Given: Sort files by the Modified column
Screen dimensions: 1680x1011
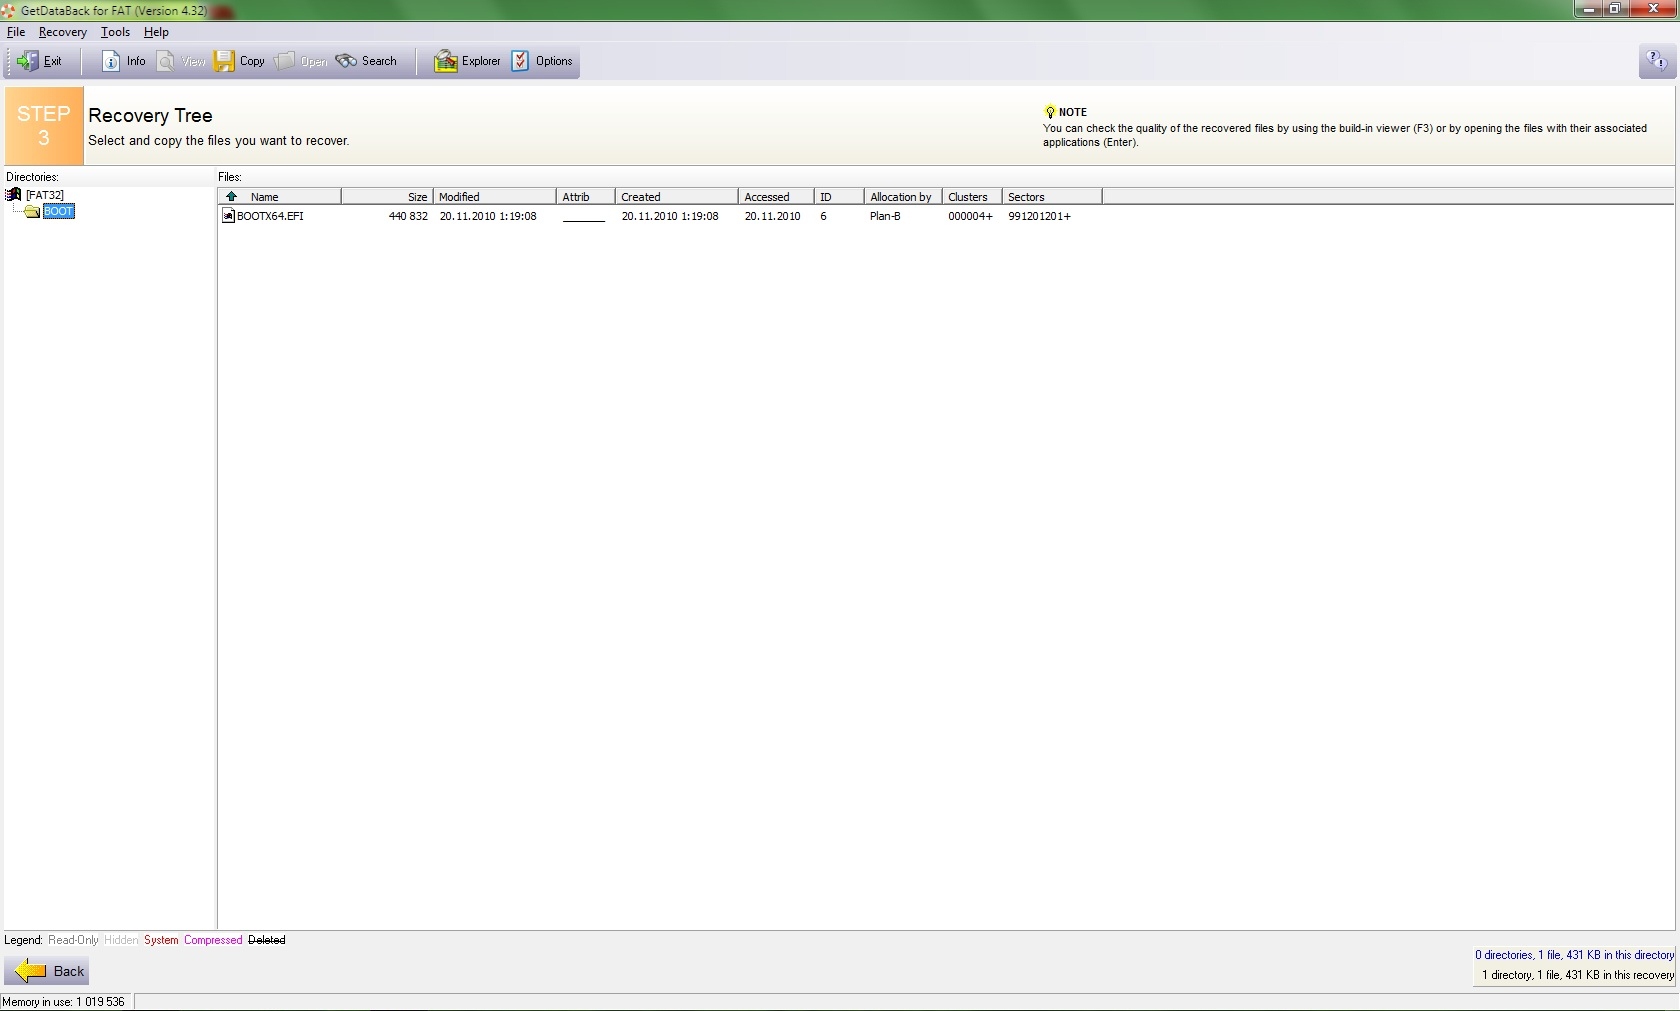Looking at the screenshot, I should point(495,197).
